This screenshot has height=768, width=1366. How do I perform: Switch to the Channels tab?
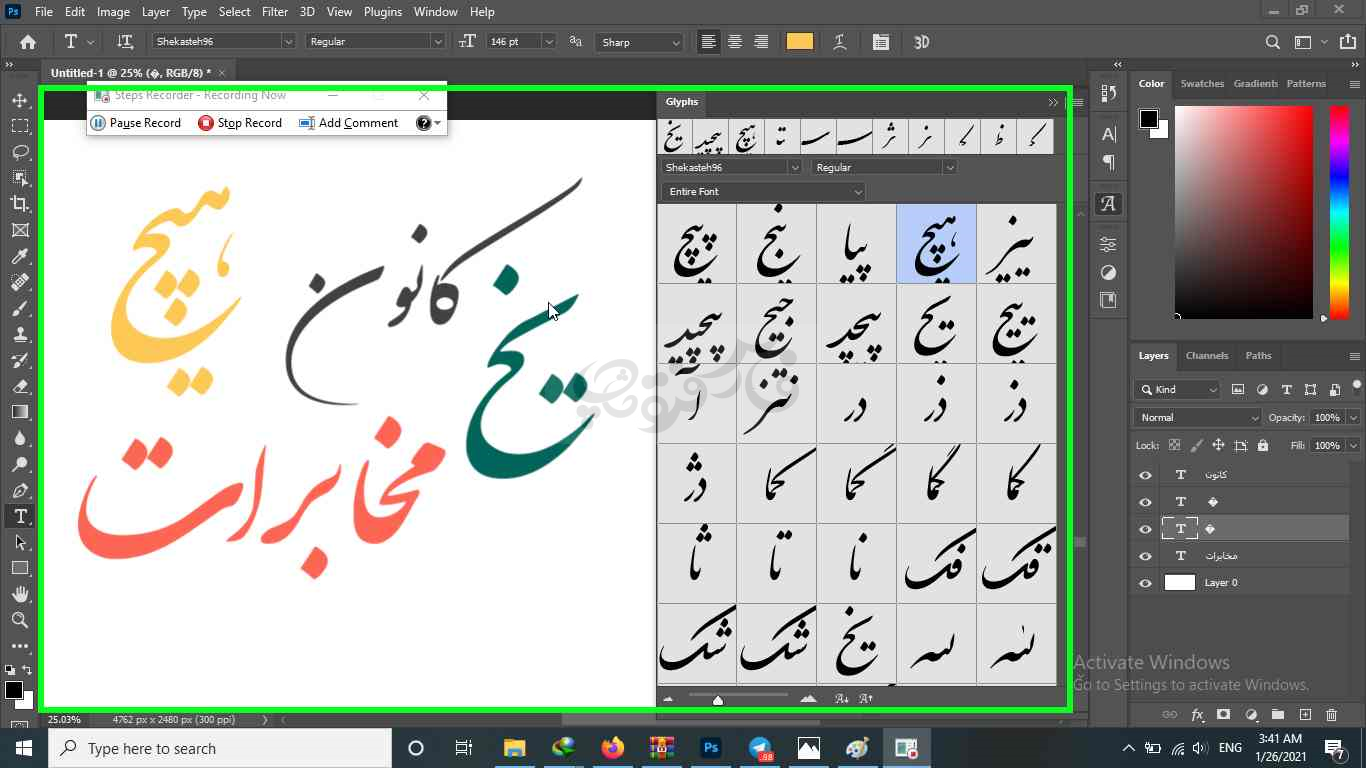point(1206,356)
